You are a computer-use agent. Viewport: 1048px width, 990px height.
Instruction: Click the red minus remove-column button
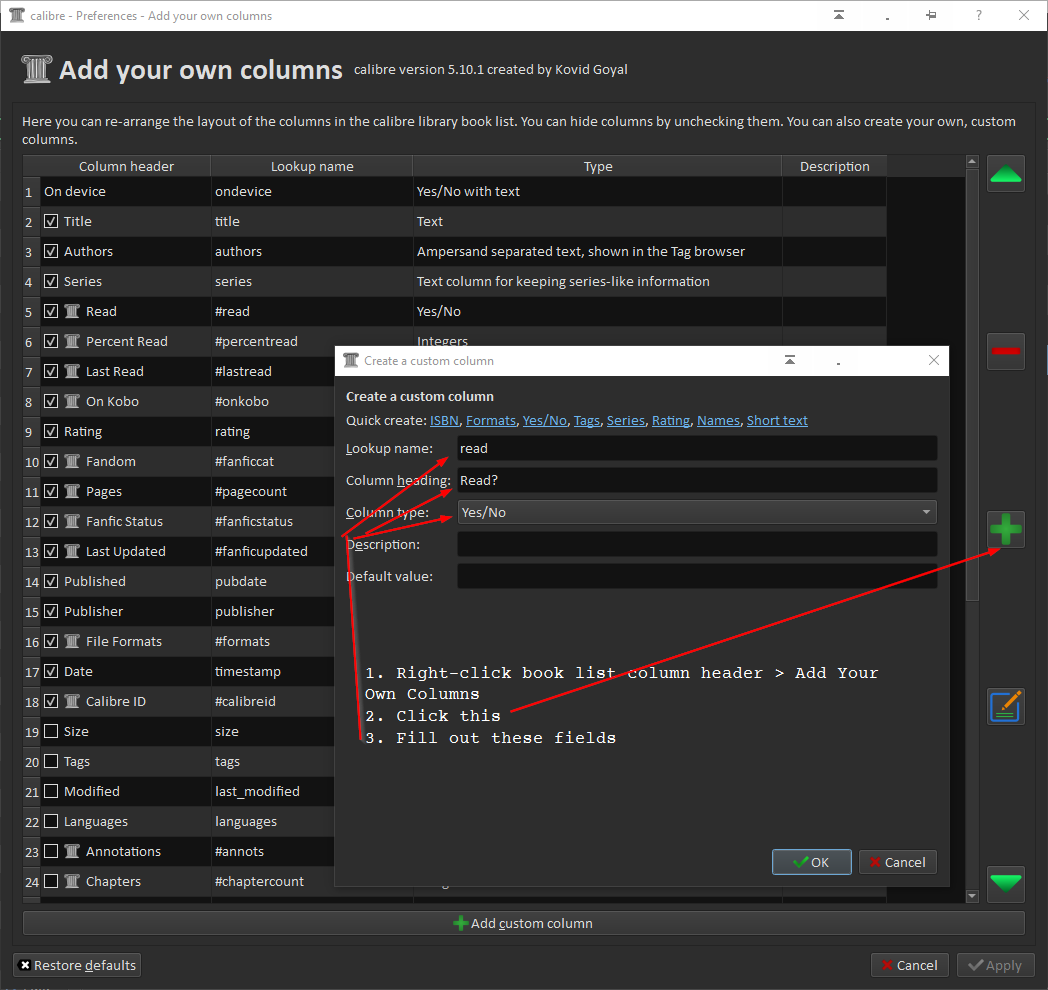[x=1005, y=351]
